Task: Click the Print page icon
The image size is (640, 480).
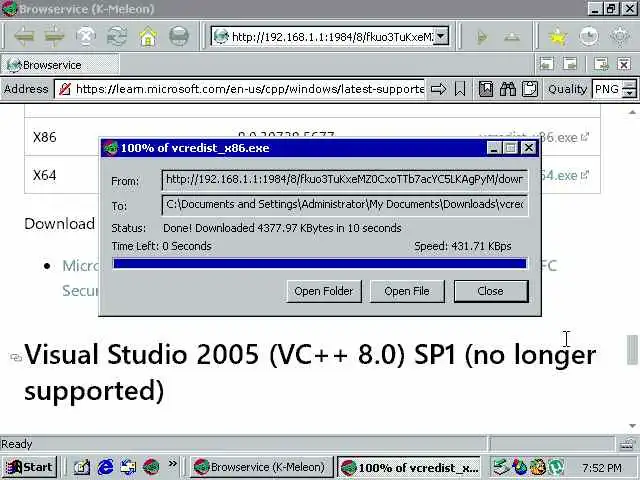Action: 179,37
